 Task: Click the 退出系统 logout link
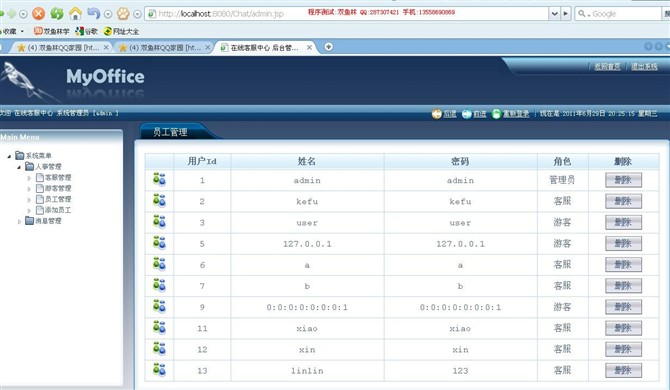click(x=644, y=66)
